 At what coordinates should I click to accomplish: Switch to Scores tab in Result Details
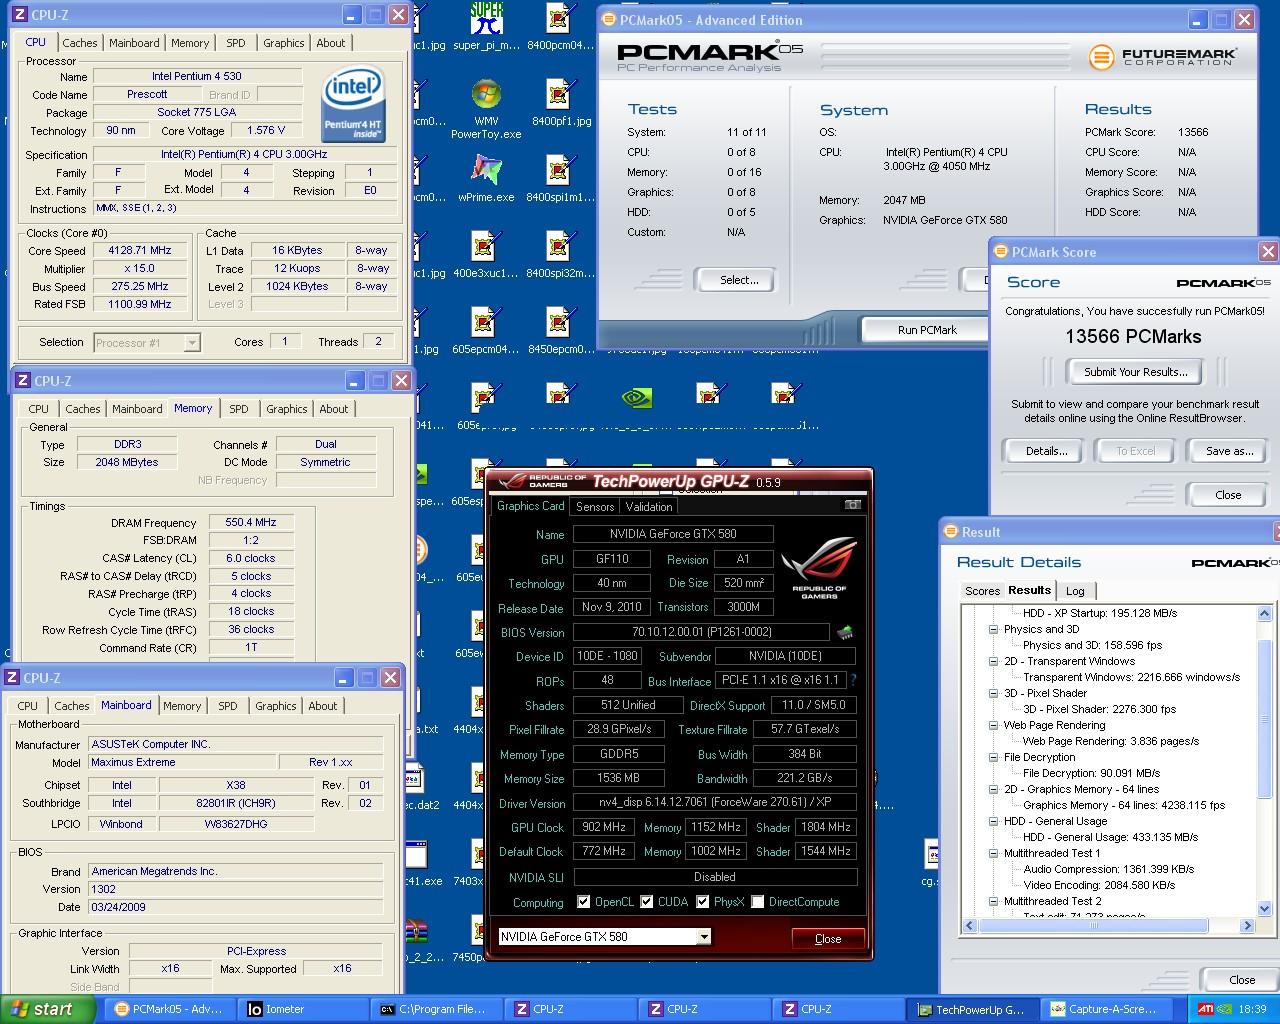click(982, 591)
